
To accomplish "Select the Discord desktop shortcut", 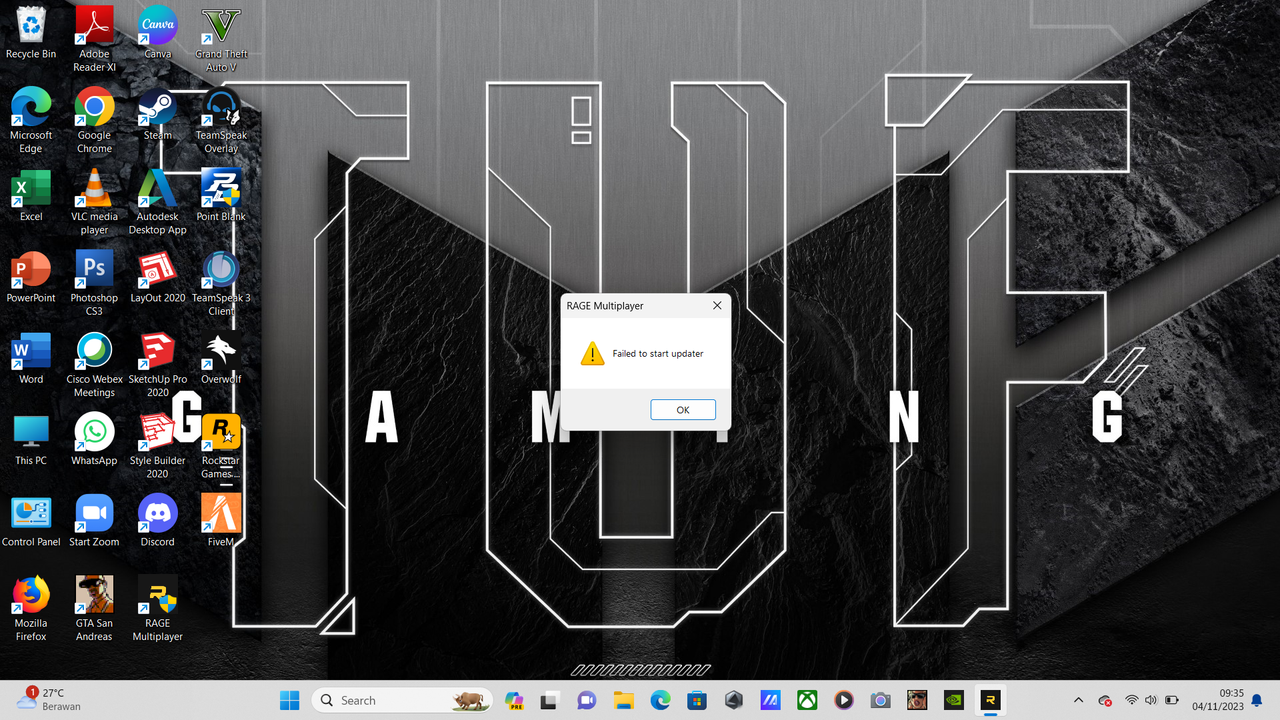I will 157,521.
